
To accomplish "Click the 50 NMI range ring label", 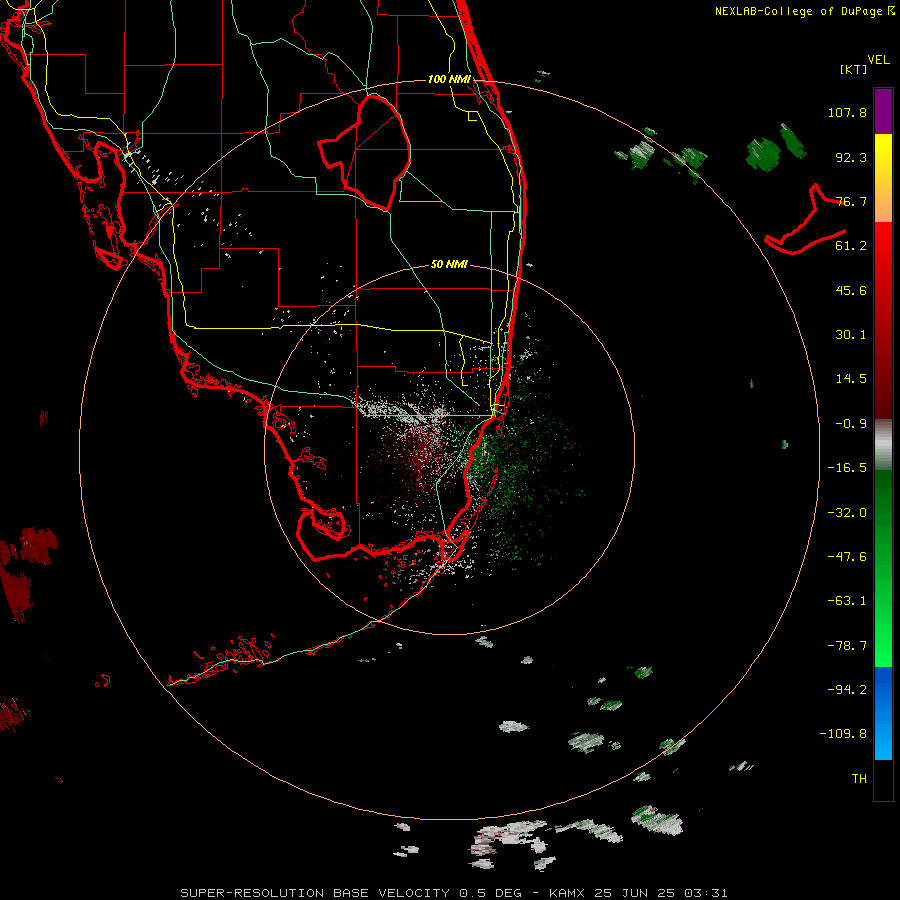I will 449,265.
